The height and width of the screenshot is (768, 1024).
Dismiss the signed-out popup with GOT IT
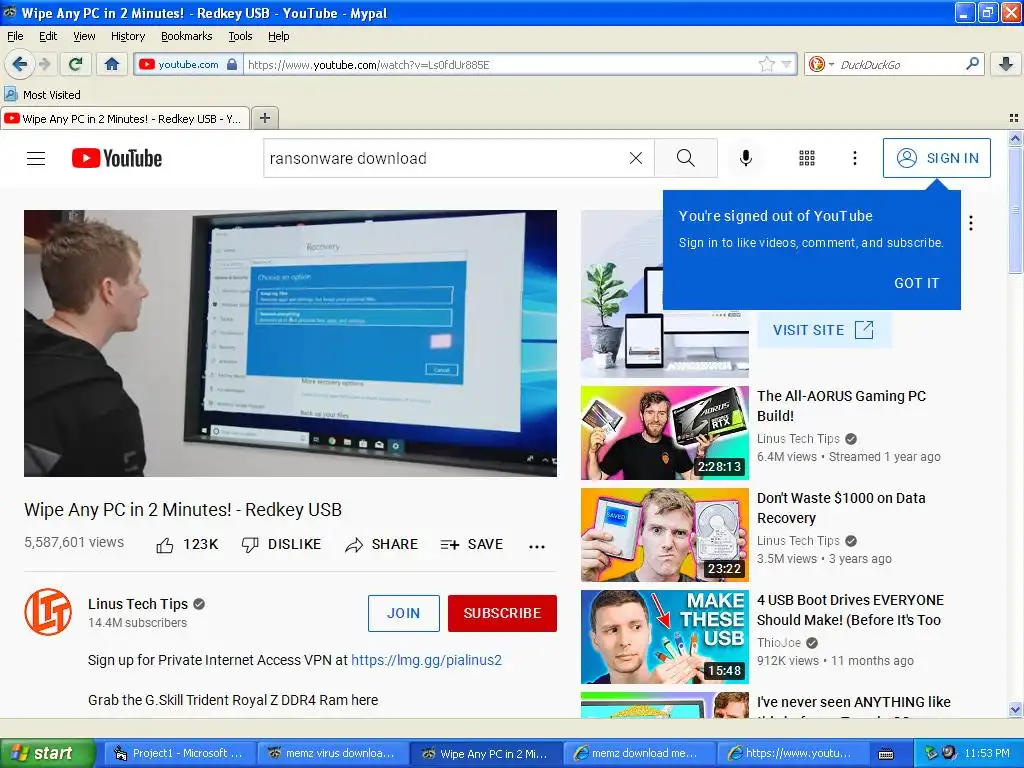pos(916,283)
